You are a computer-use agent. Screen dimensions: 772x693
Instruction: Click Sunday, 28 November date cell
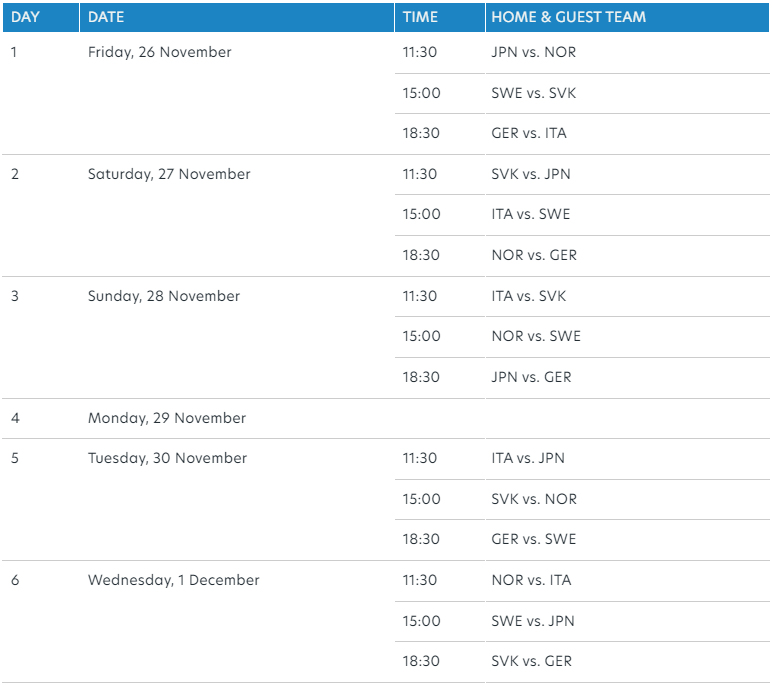coord(164,296)
